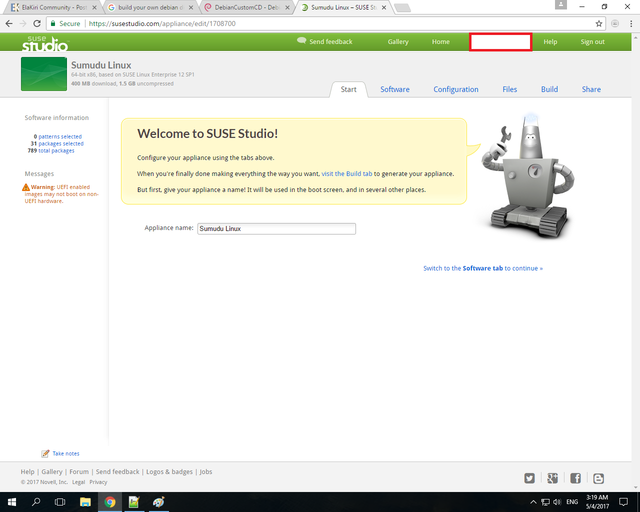This screenshot has height=512, width=640.
Task: Click footer Legal link
Action: pyautogui.click(x=78, y=482)
